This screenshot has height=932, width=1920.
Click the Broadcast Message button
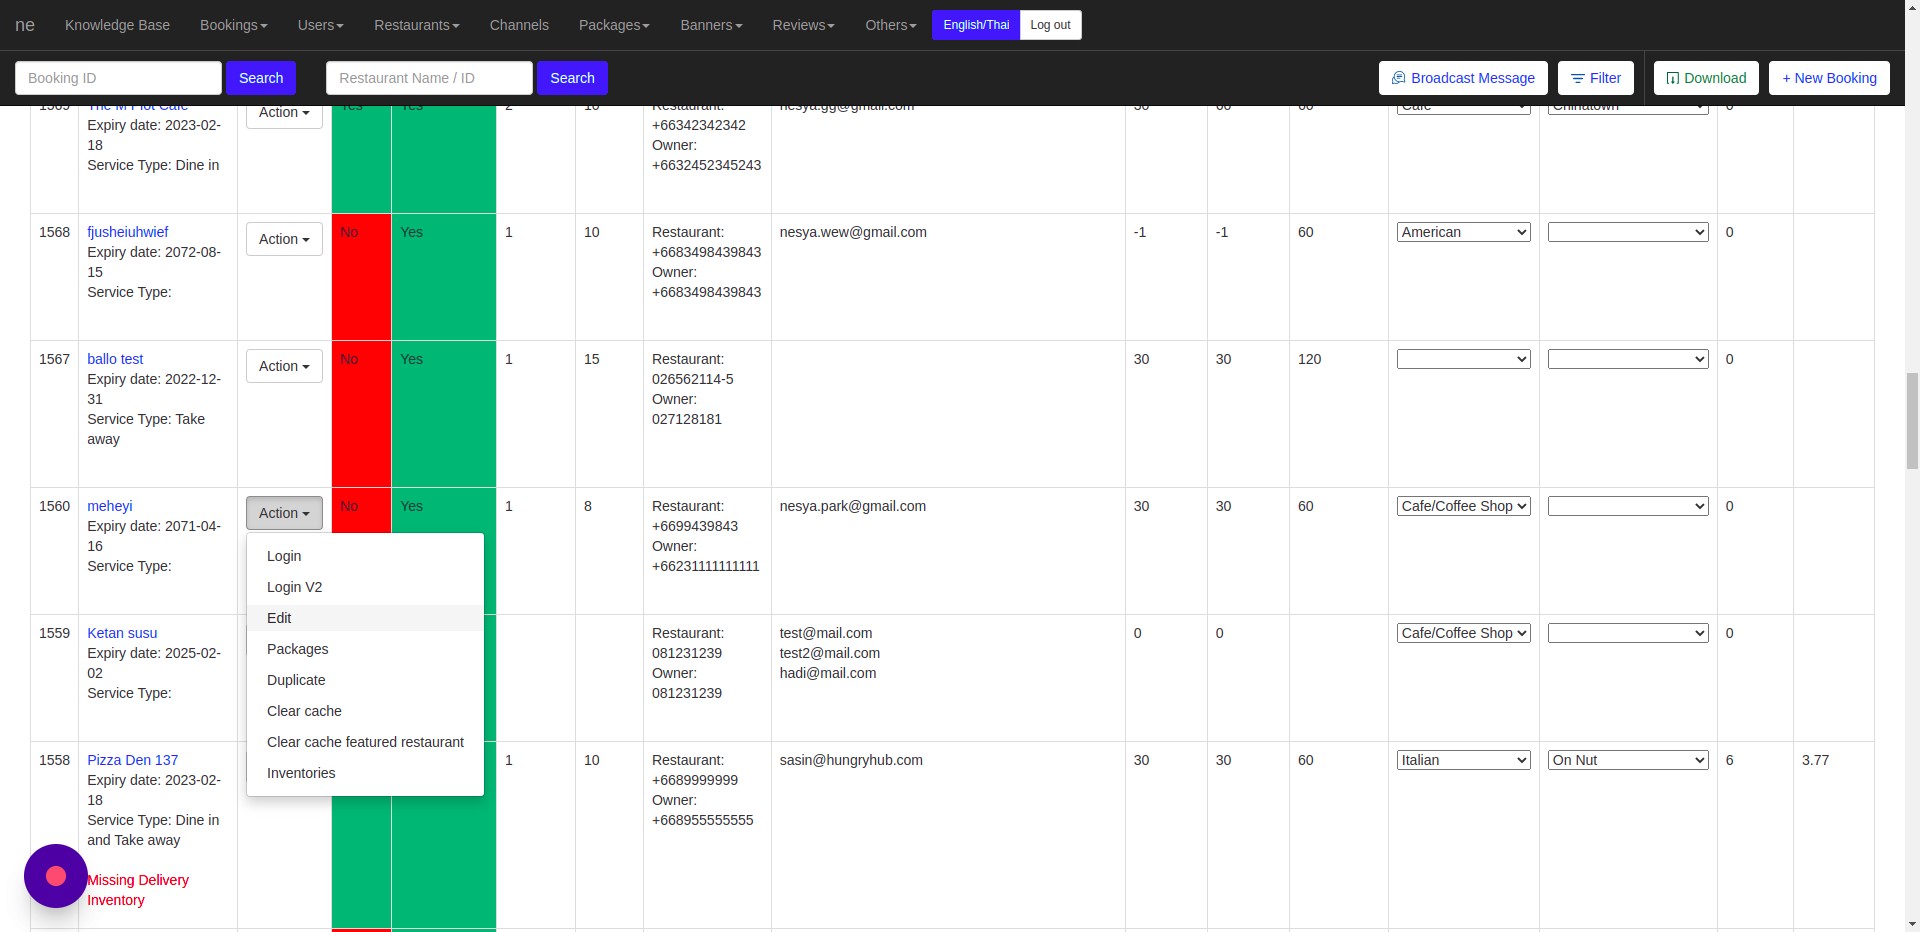click(1462, 78)
